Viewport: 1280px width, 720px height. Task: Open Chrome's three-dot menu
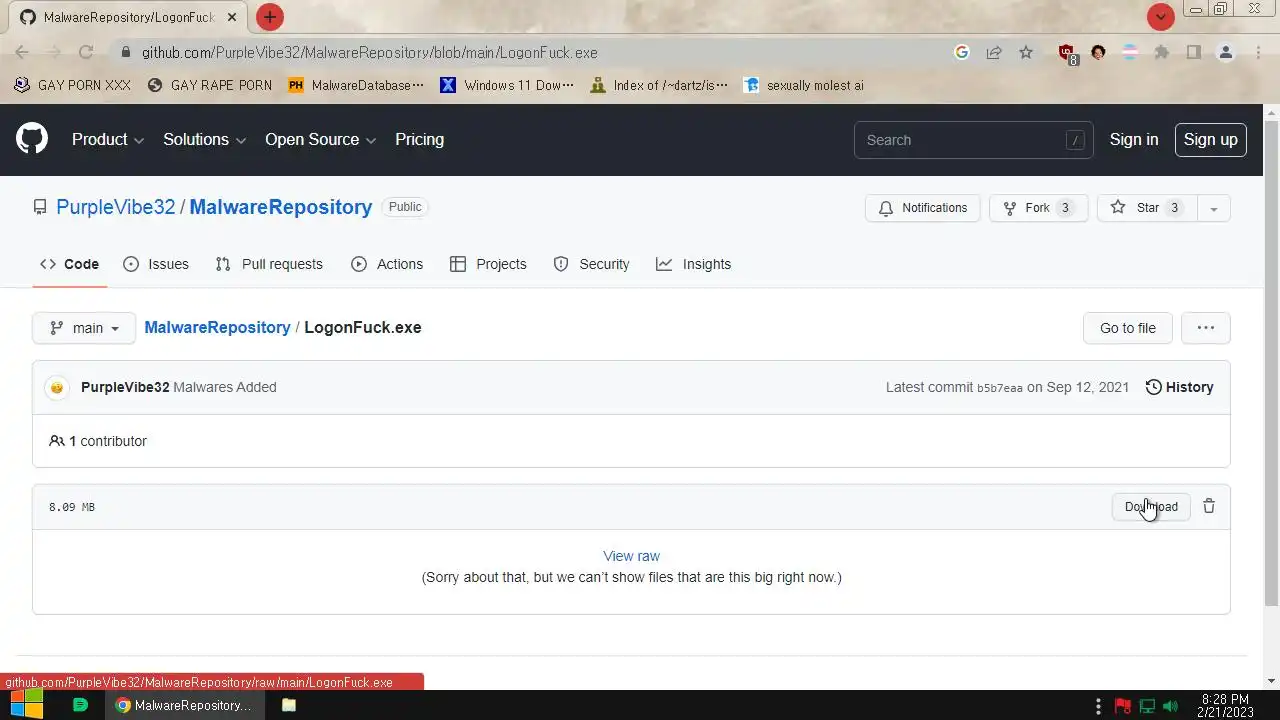coord(1258,52)
